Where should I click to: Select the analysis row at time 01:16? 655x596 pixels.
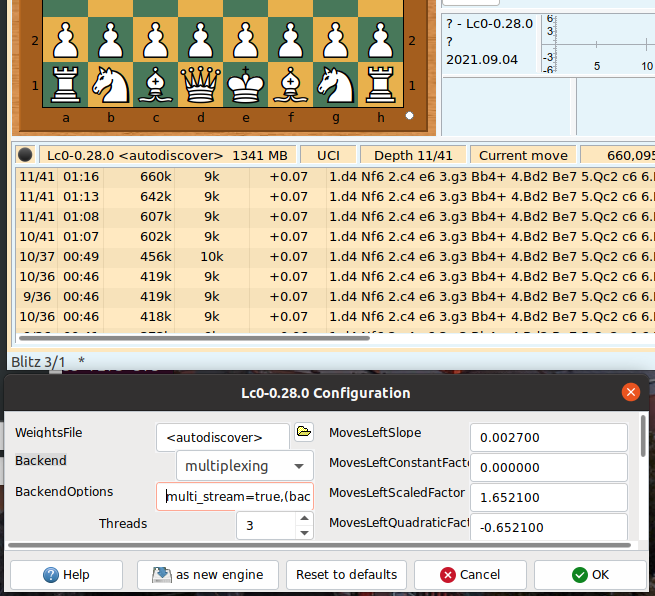point(335,177)
